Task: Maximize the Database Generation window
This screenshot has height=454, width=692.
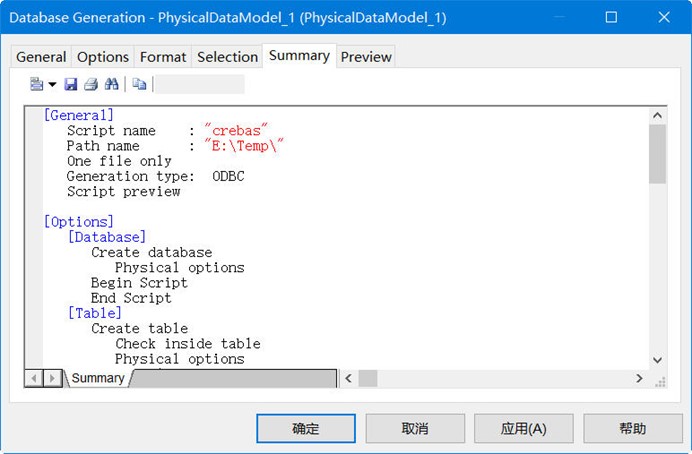Action: click(x=611, y=17)
